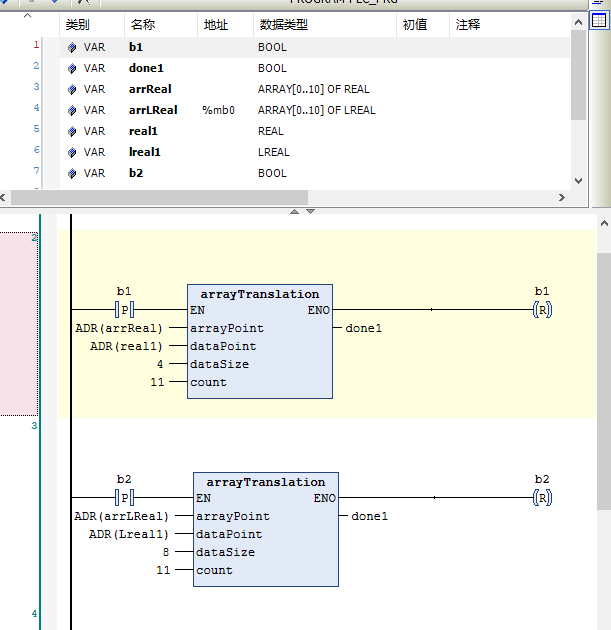The height and width of the screenshot is (630, 611).
Task: Click the ladder editor vertical scrollbar thumb
Action: 604,382
